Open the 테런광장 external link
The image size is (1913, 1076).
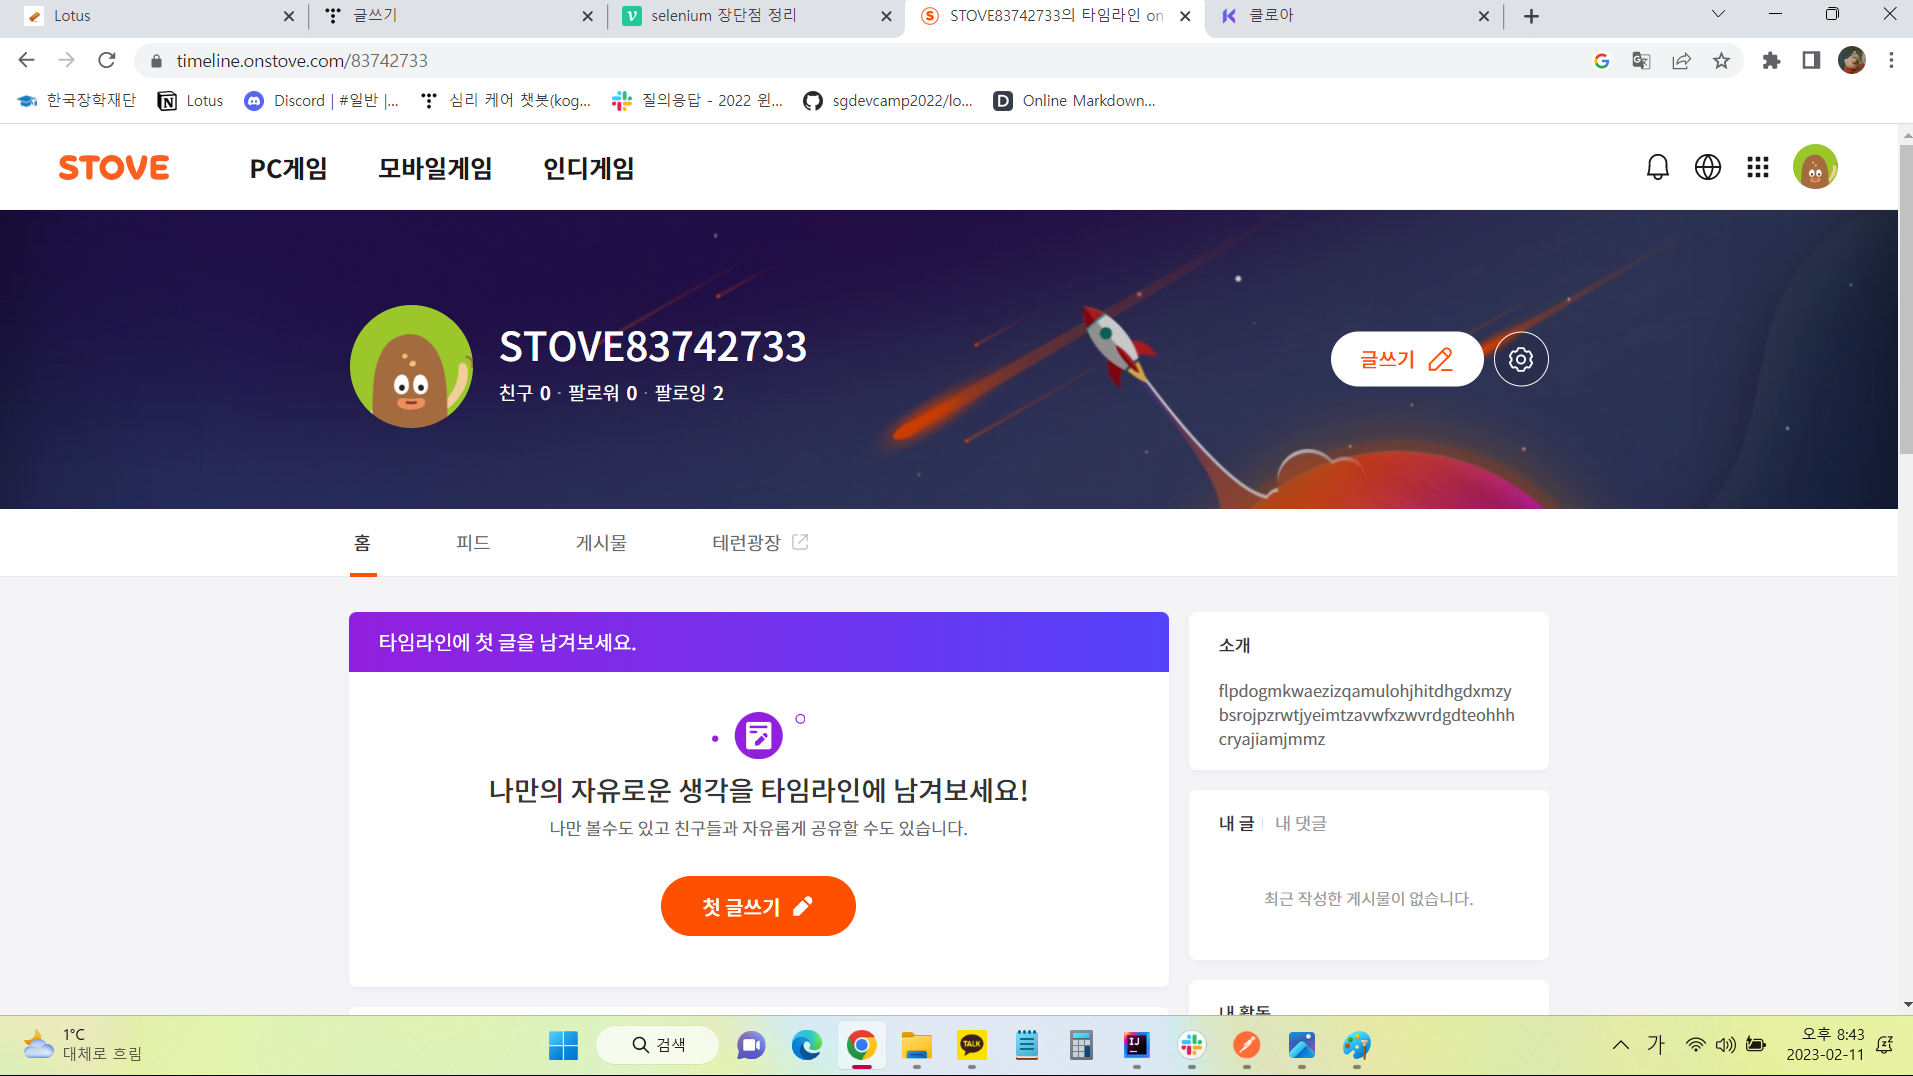tap(760, 543)
